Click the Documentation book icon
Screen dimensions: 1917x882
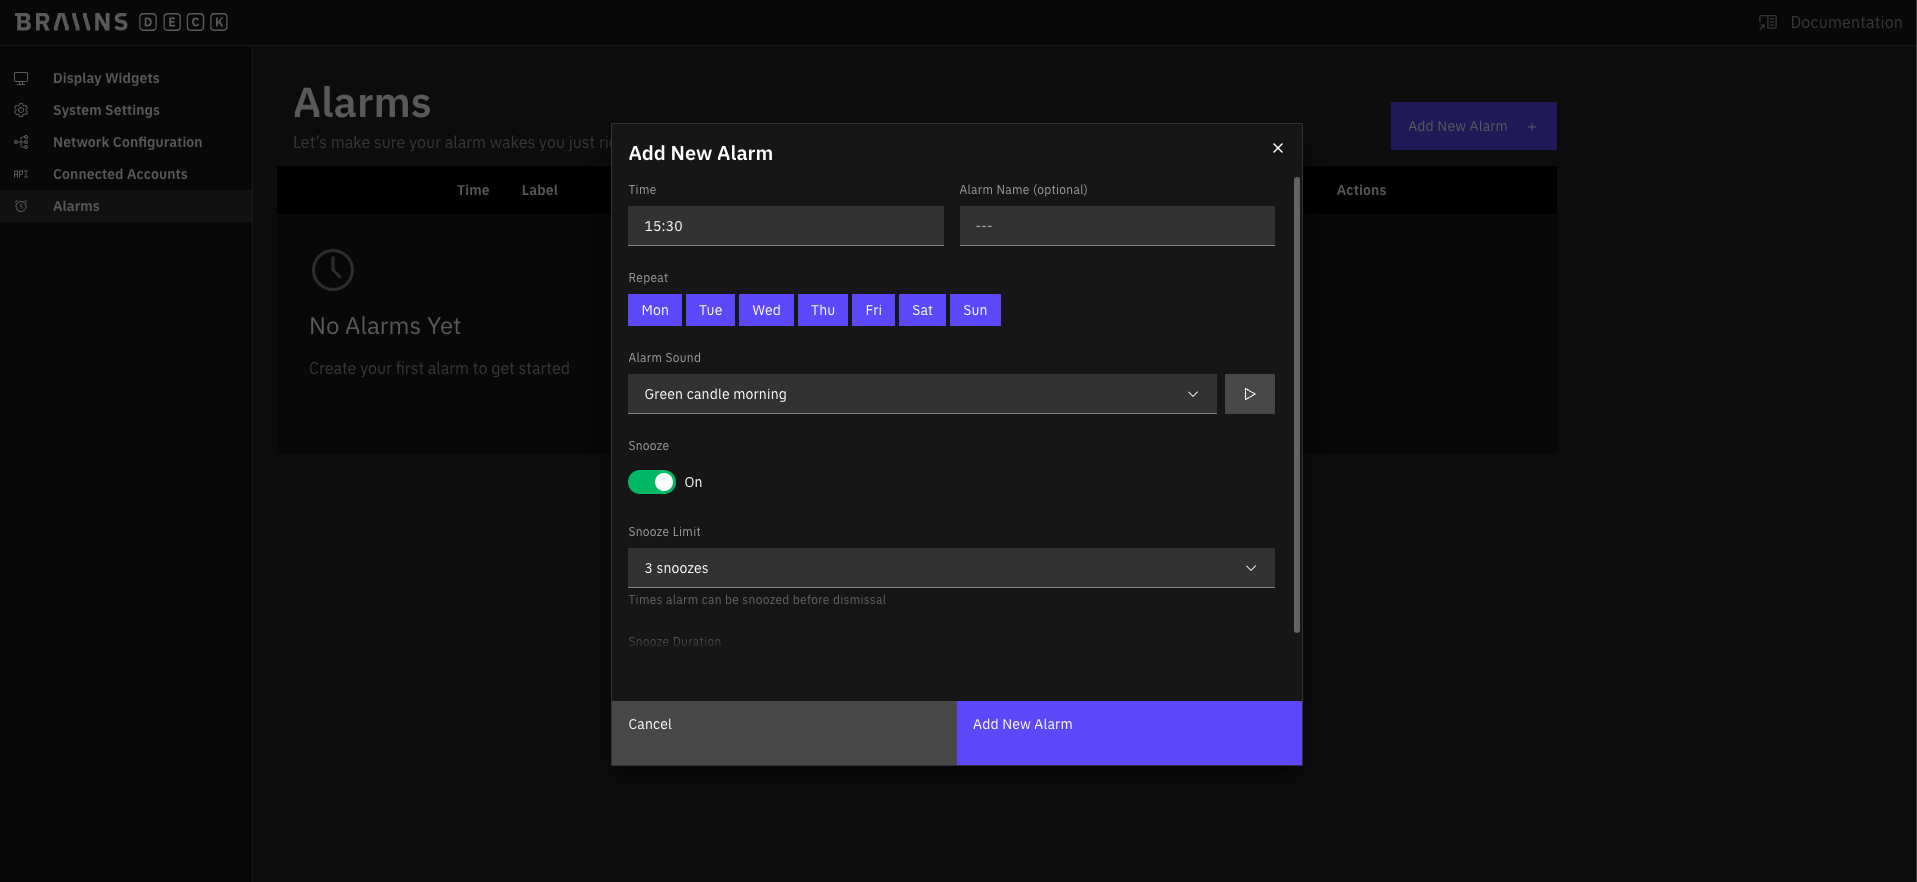coord(1768,22)
